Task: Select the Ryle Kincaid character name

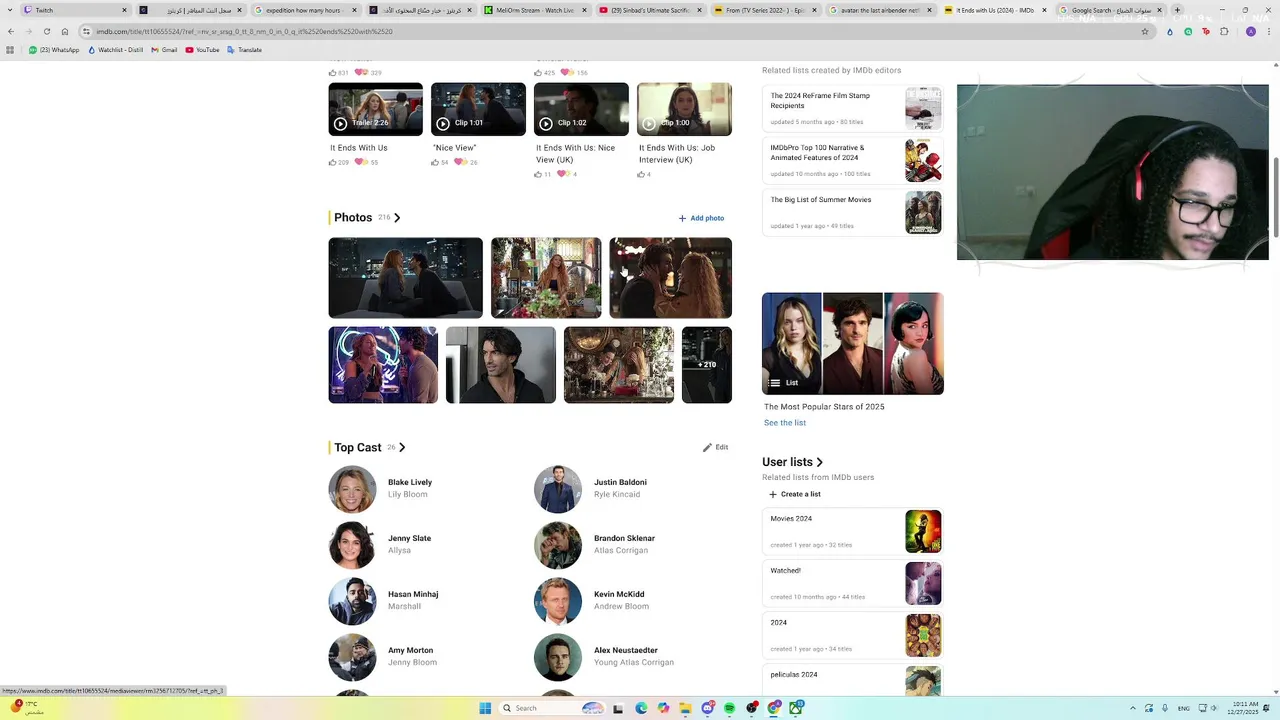Action: [617, 494]
